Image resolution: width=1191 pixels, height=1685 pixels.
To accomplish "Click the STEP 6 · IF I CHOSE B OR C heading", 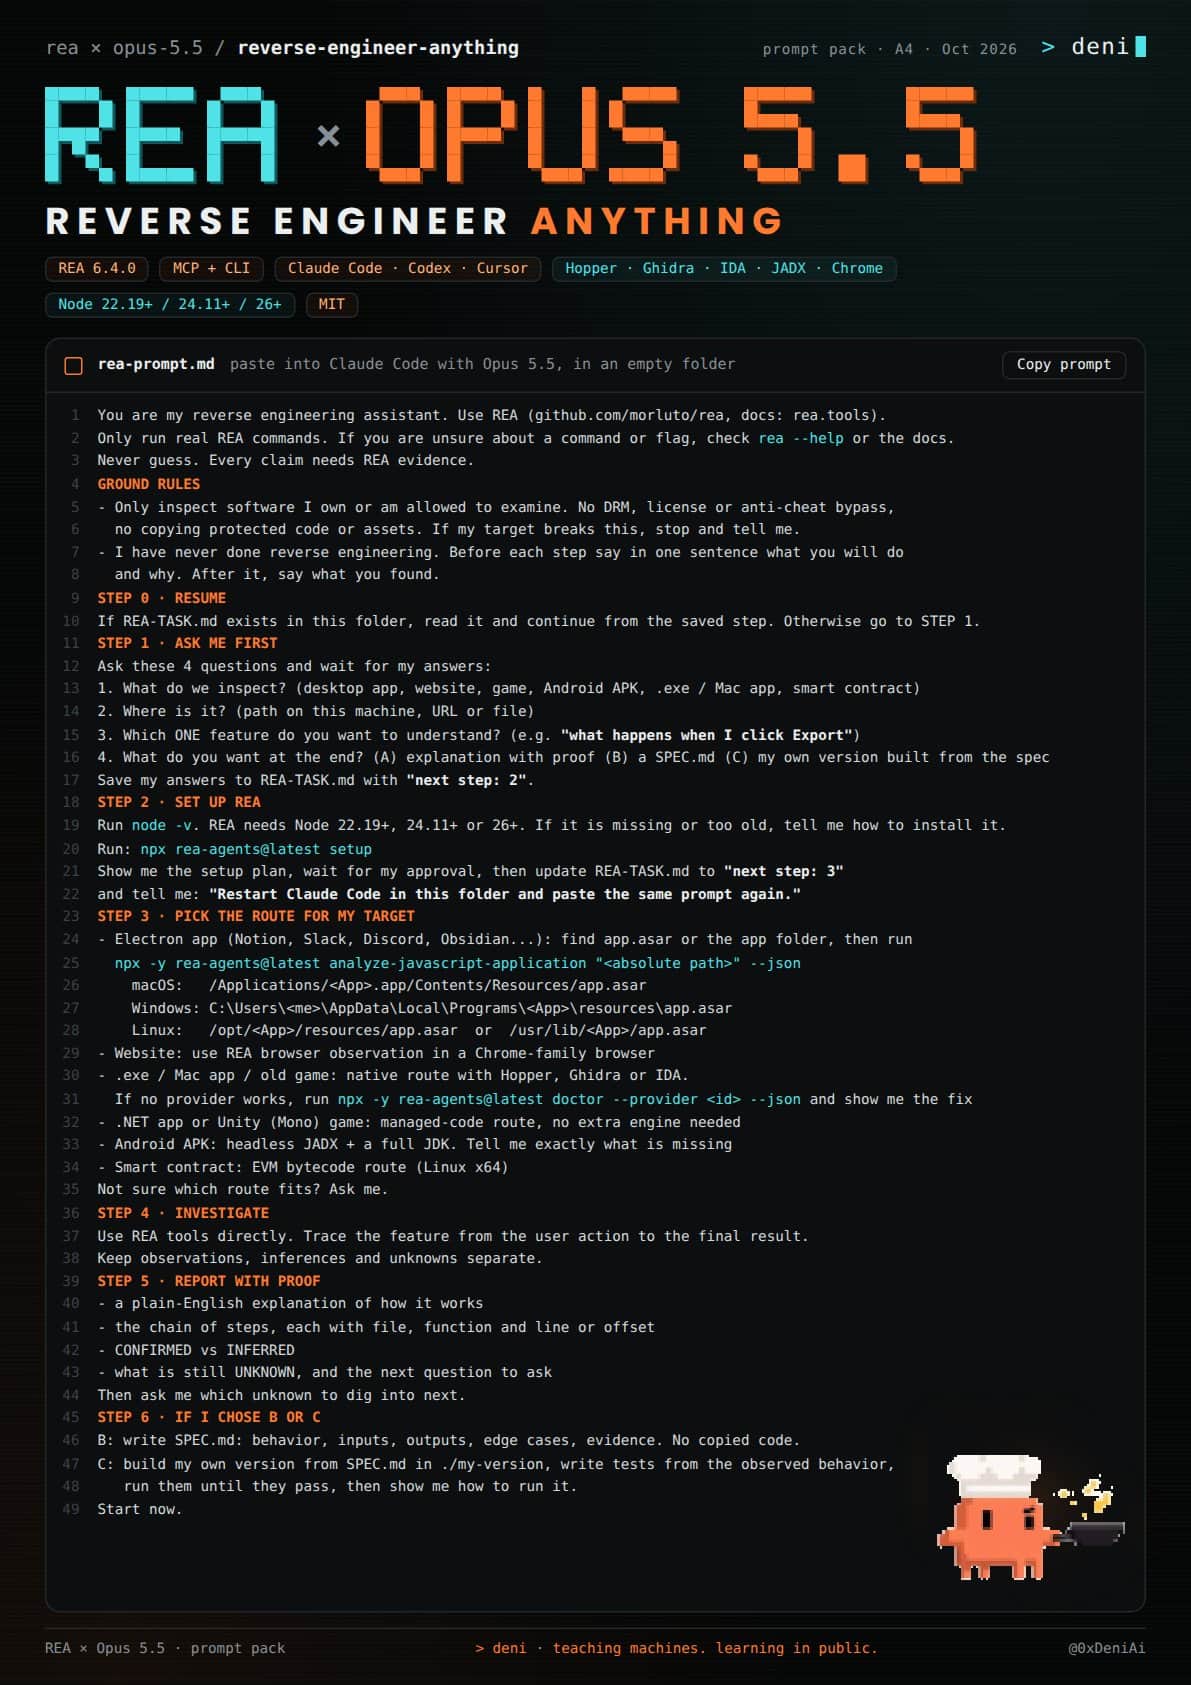I will tap(209, 1417).
